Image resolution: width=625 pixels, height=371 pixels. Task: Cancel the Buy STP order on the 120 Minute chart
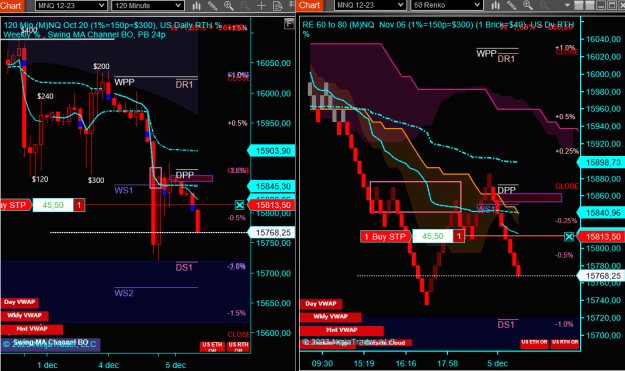[239, 205]
